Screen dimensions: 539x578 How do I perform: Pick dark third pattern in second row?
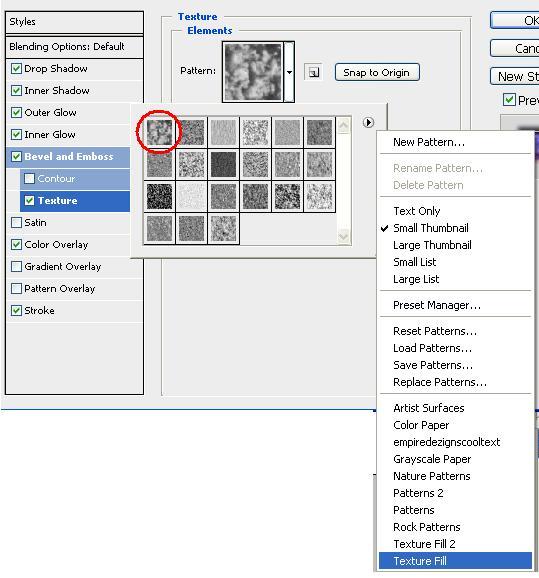click(223, 164)
